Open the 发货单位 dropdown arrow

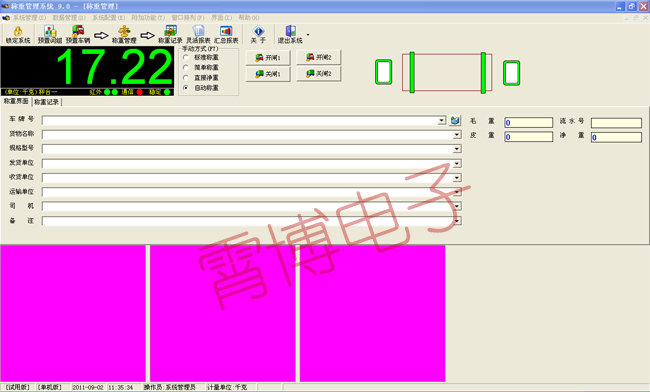(x=457, y=164)
